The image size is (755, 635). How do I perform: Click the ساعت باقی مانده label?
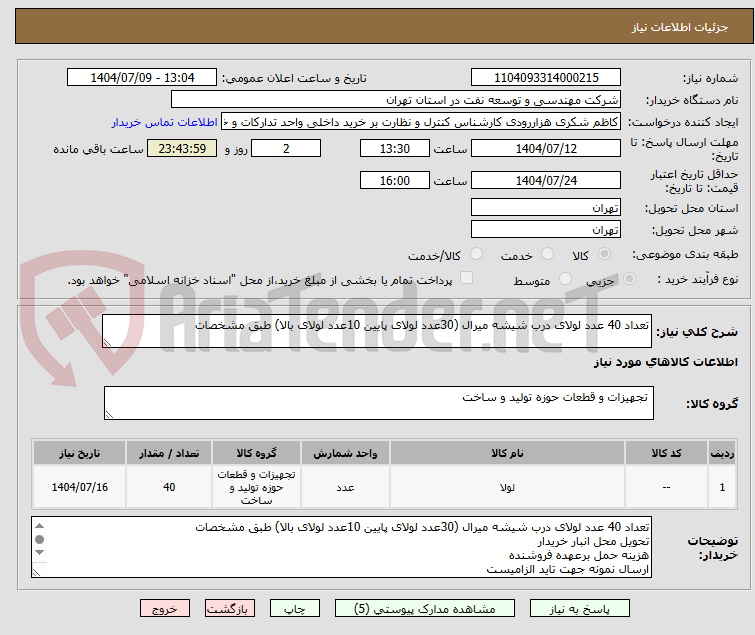(98, 149)
